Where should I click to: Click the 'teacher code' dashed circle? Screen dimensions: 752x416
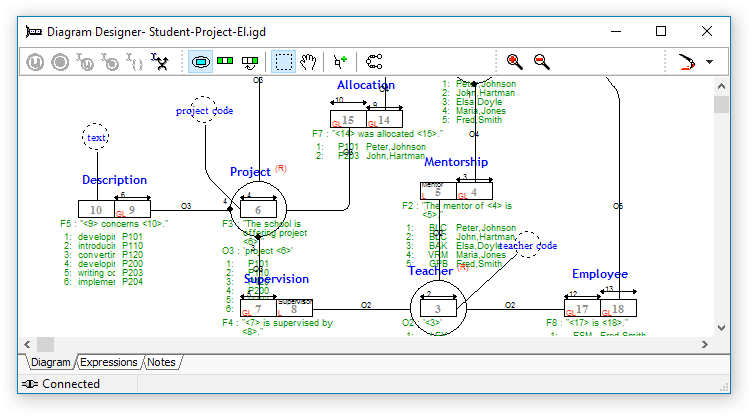click(528, 245)
